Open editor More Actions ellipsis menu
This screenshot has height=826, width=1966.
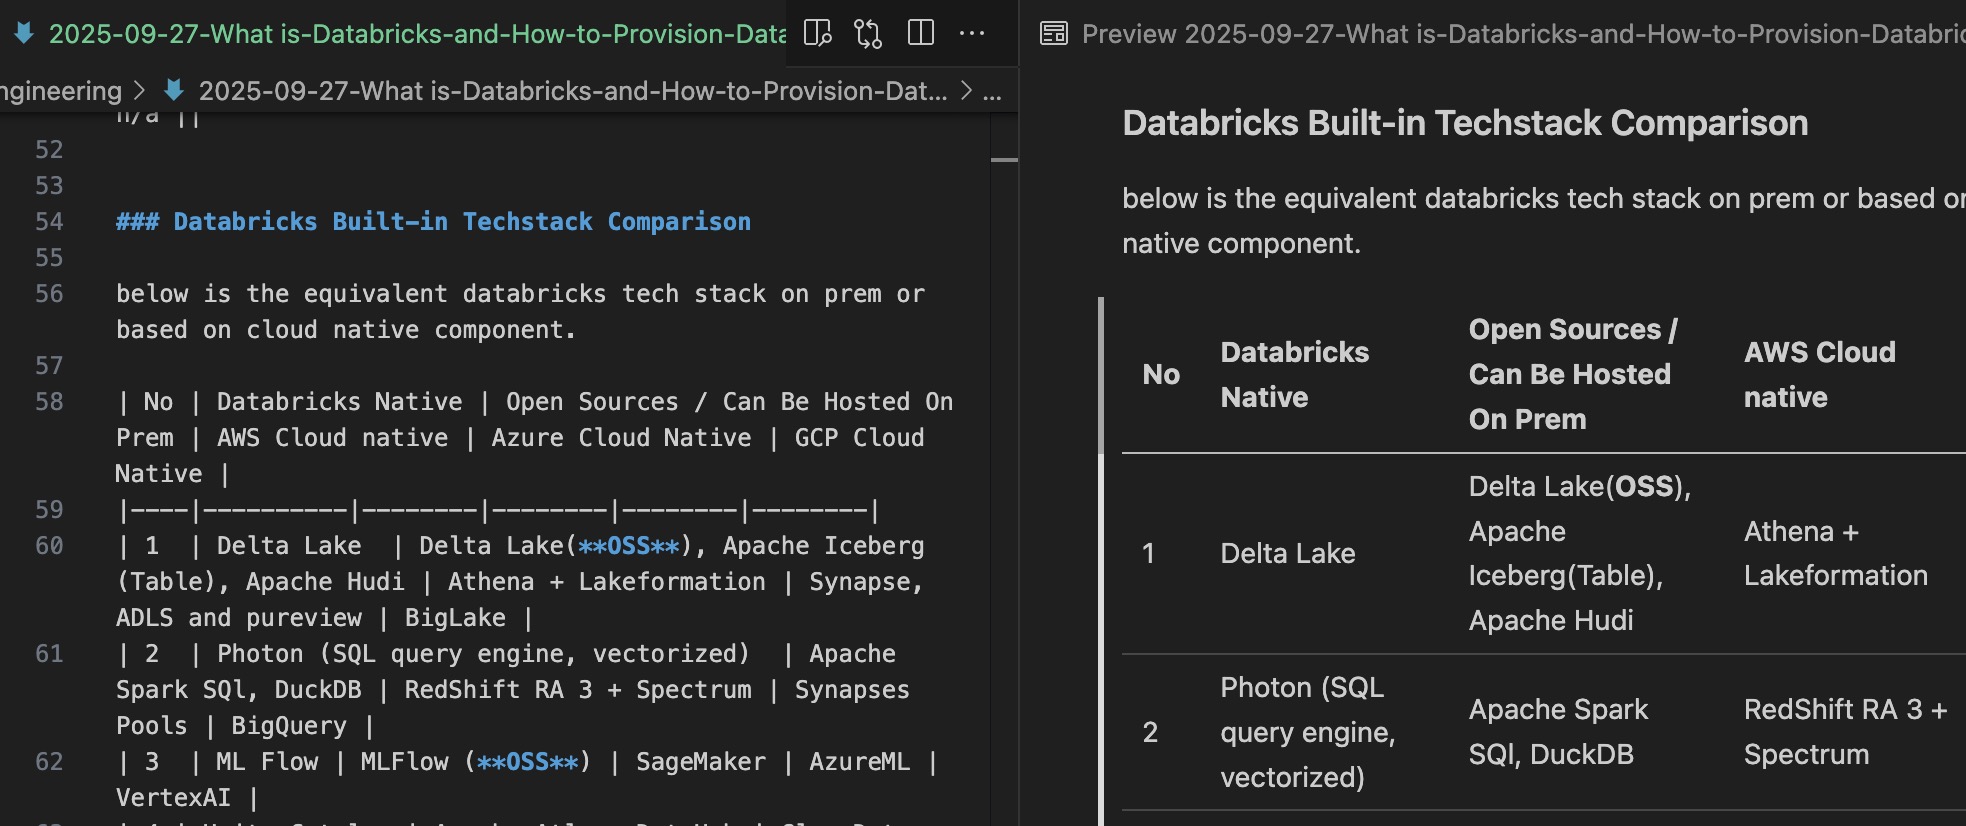tap(972, 34)
